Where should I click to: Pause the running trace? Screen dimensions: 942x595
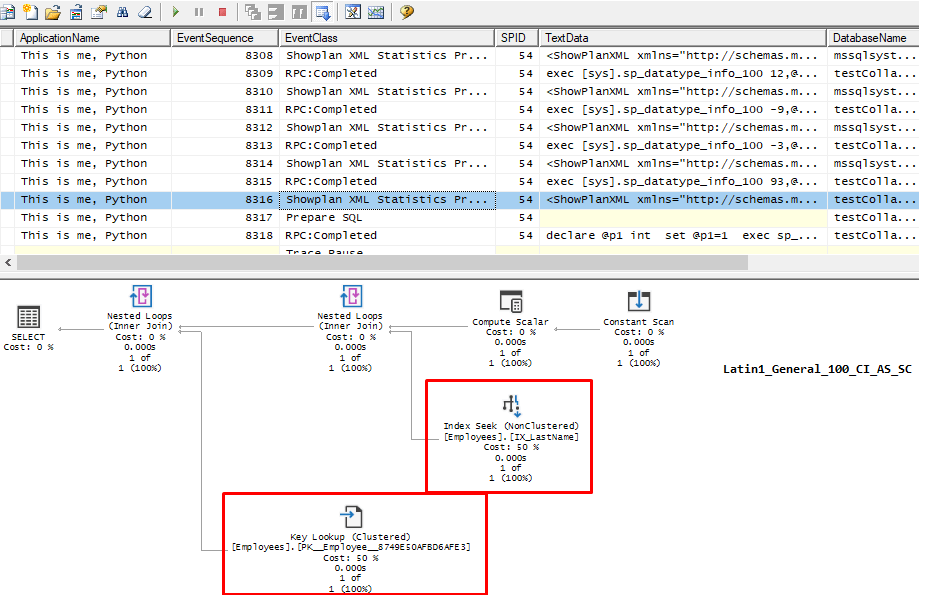coord(200,13)
